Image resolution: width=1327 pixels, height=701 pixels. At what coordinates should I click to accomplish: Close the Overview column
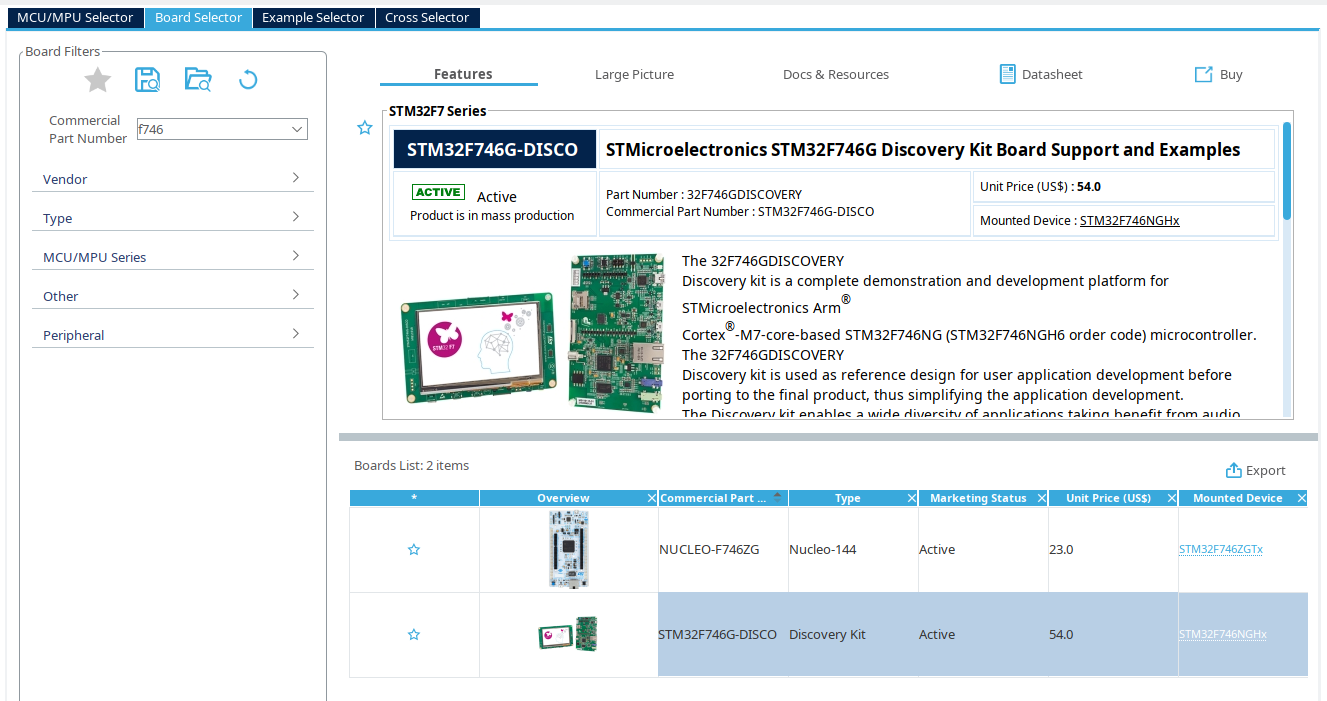652,498
